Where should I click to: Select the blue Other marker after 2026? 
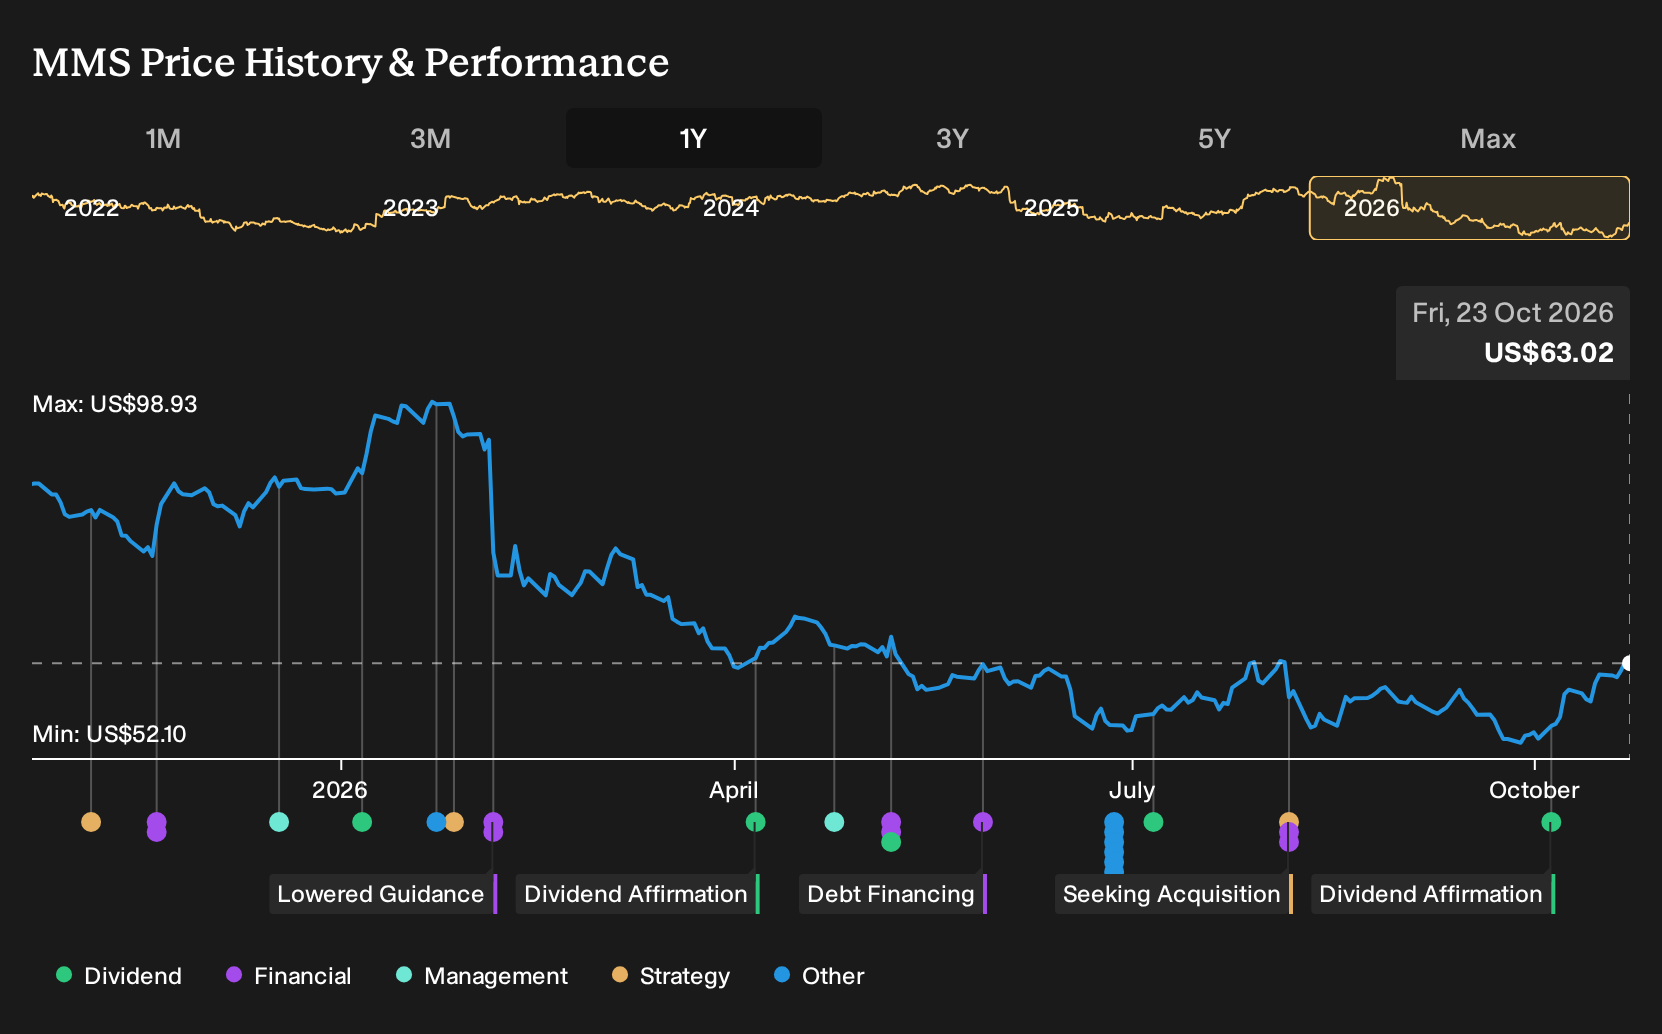point(436,822)
